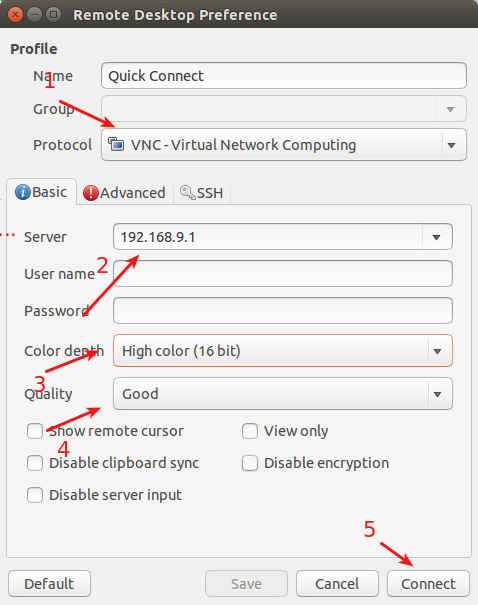Maximize the Remote Desktop Preference window

[x=53, y=15]
